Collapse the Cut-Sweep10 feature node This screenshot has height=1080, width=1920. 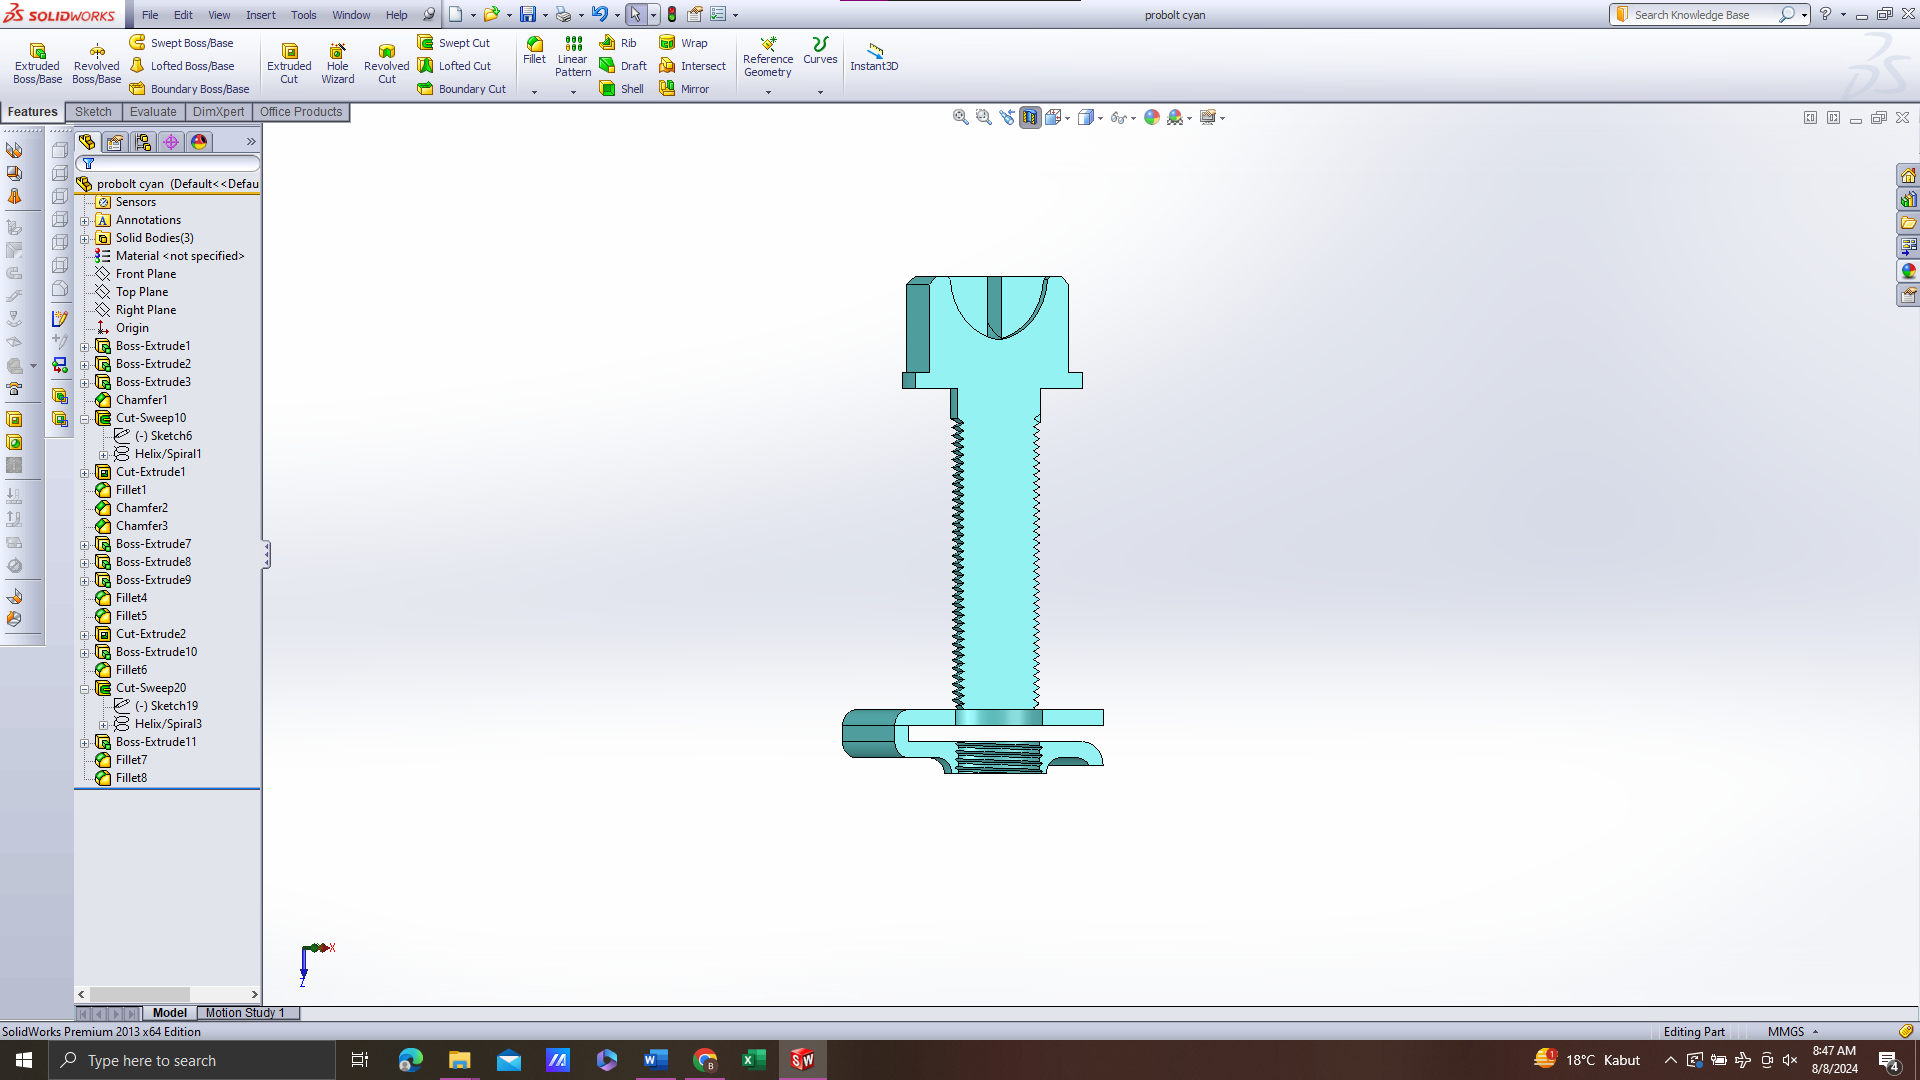tap(85, 419)
